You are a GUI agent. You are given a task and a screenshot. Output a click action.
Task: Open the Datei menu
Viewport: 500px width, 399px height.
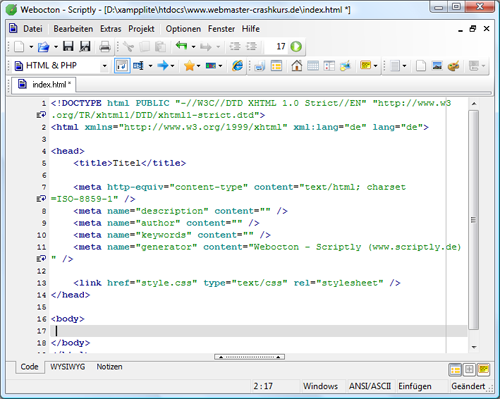33,29
